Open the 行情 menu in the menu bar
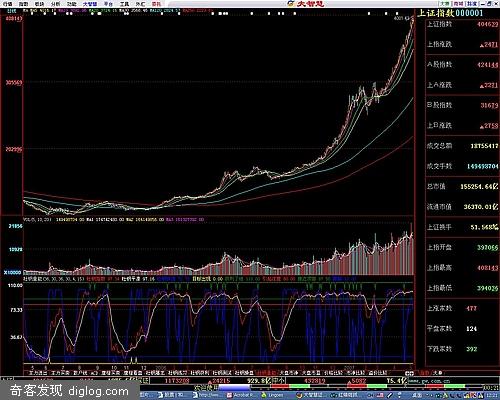500x400 pixels. coord(7,4)
